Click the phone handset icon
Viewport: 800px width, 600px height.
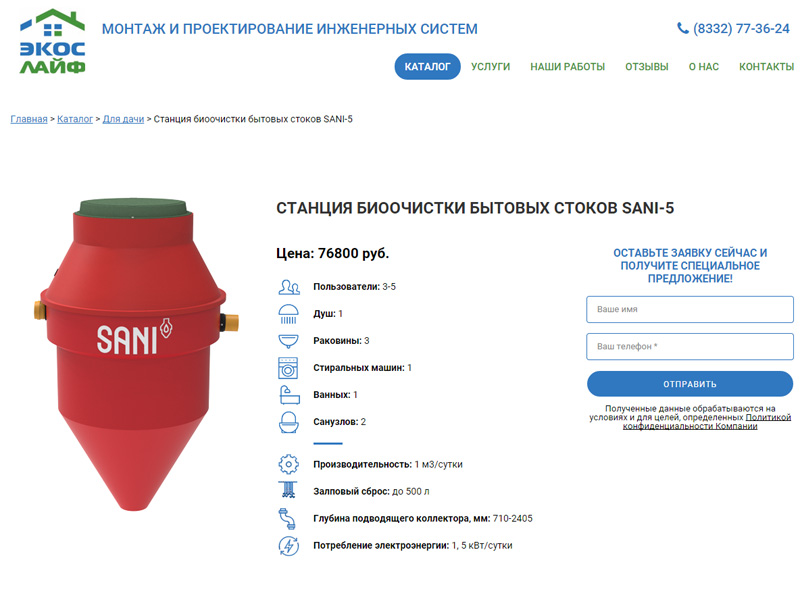click(683, 28)
